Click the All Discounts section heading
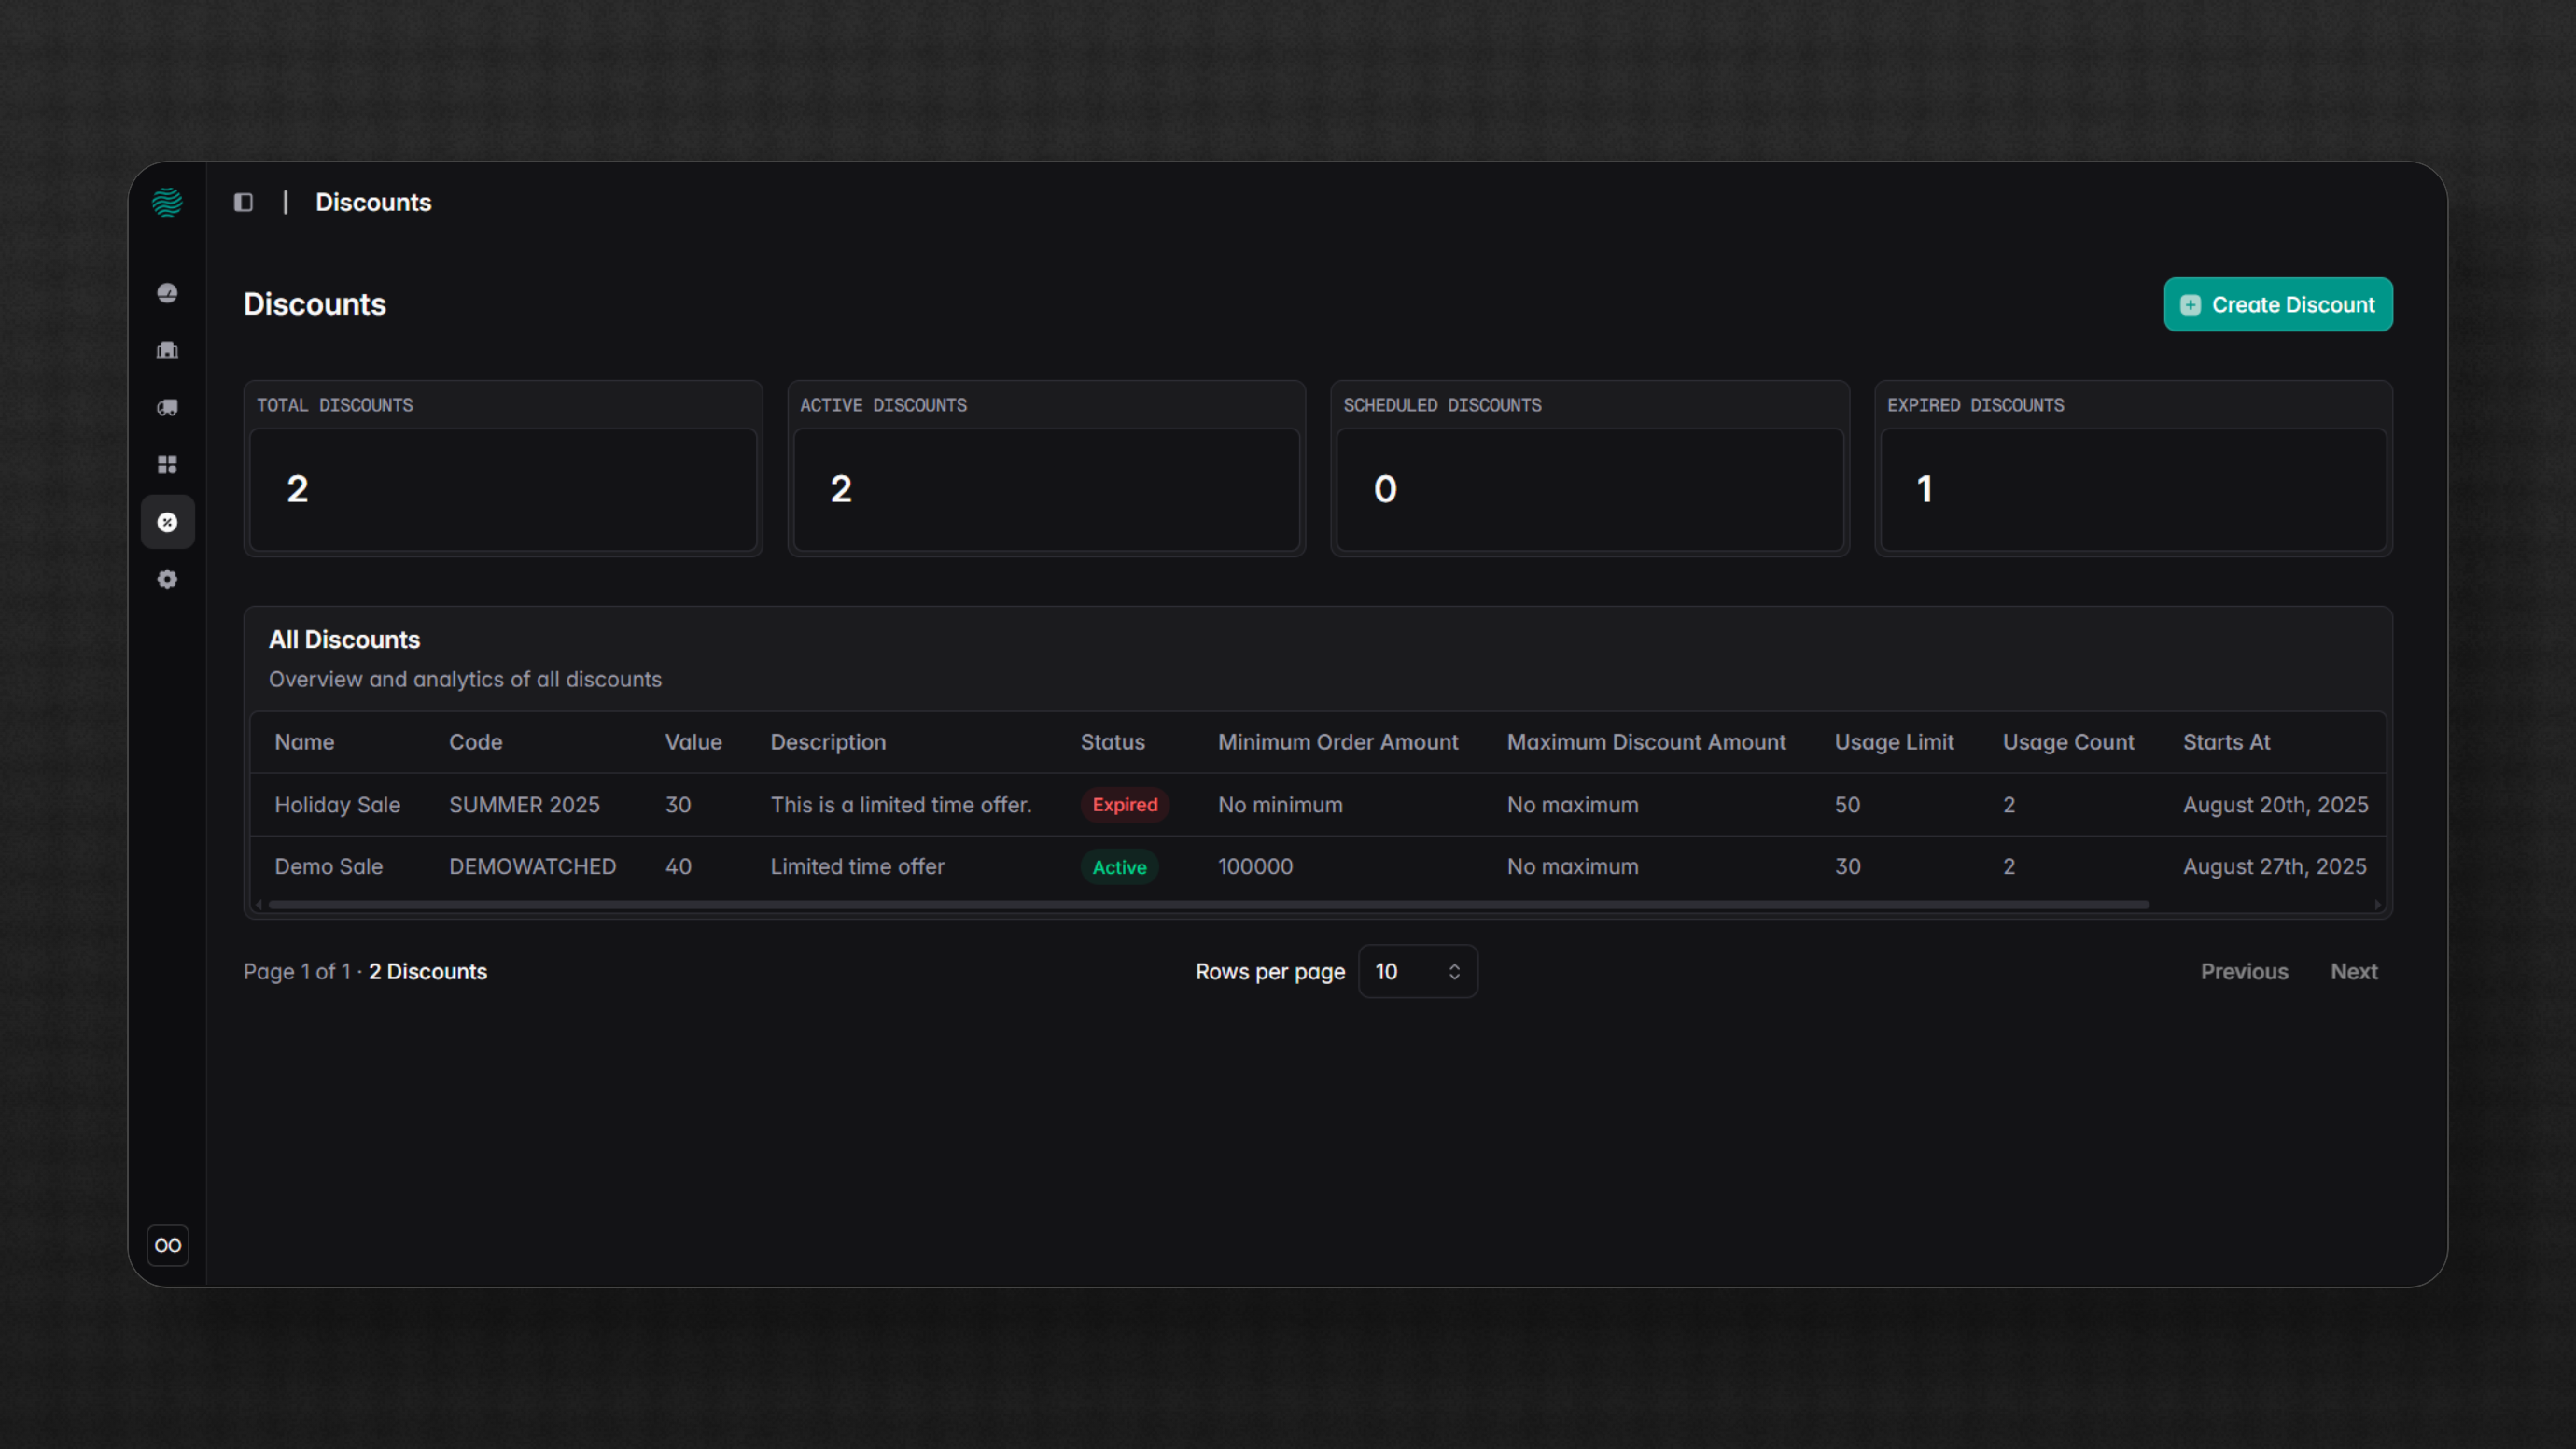Screen dimensions: 2576x1449 (344, 639)
